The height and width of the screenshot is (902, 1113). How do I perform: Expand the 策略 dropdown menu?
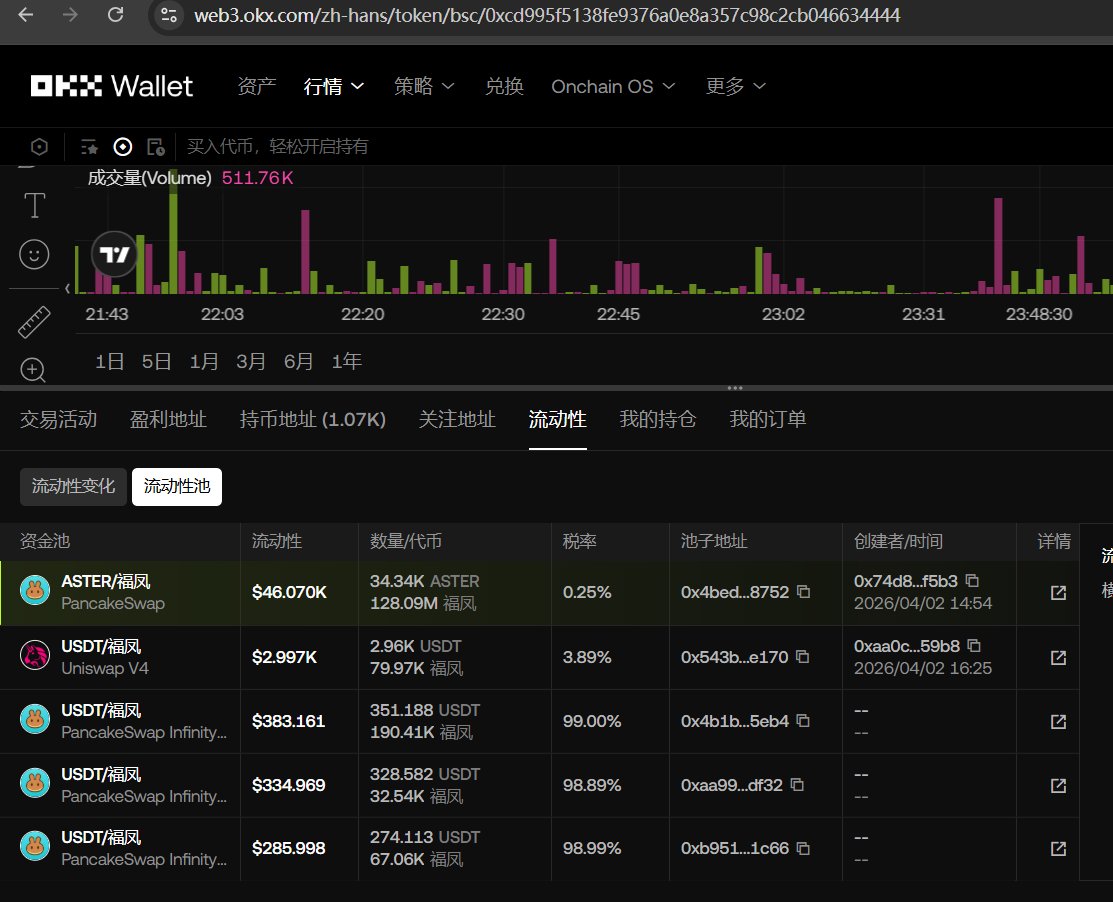pos(424,87)
